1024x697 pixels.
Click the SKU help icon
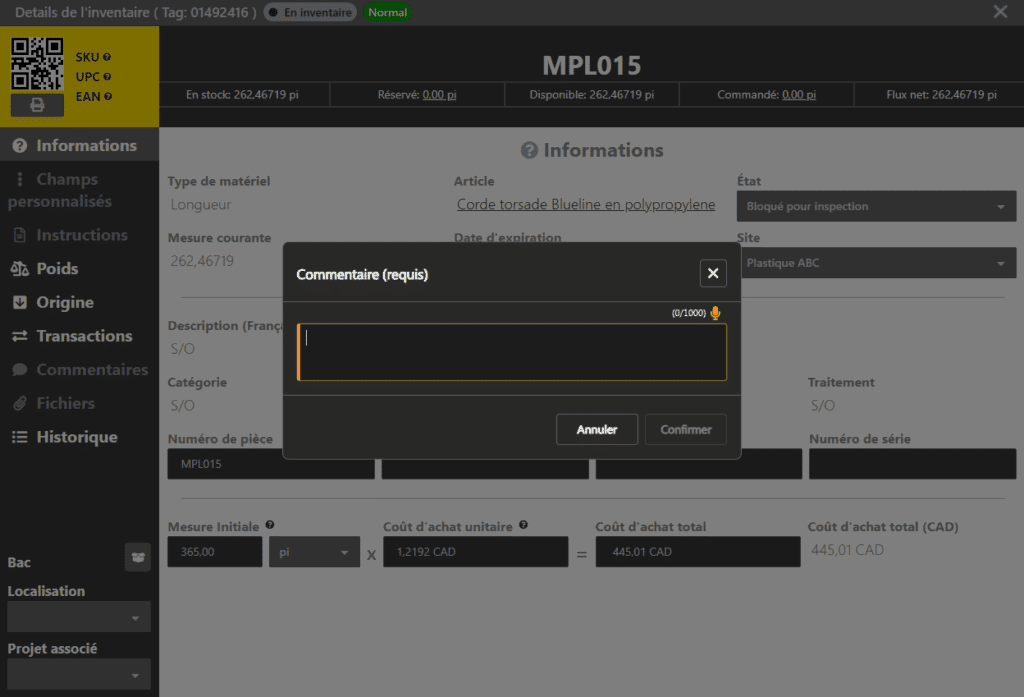pyautogui.click(x=107, y=57)
